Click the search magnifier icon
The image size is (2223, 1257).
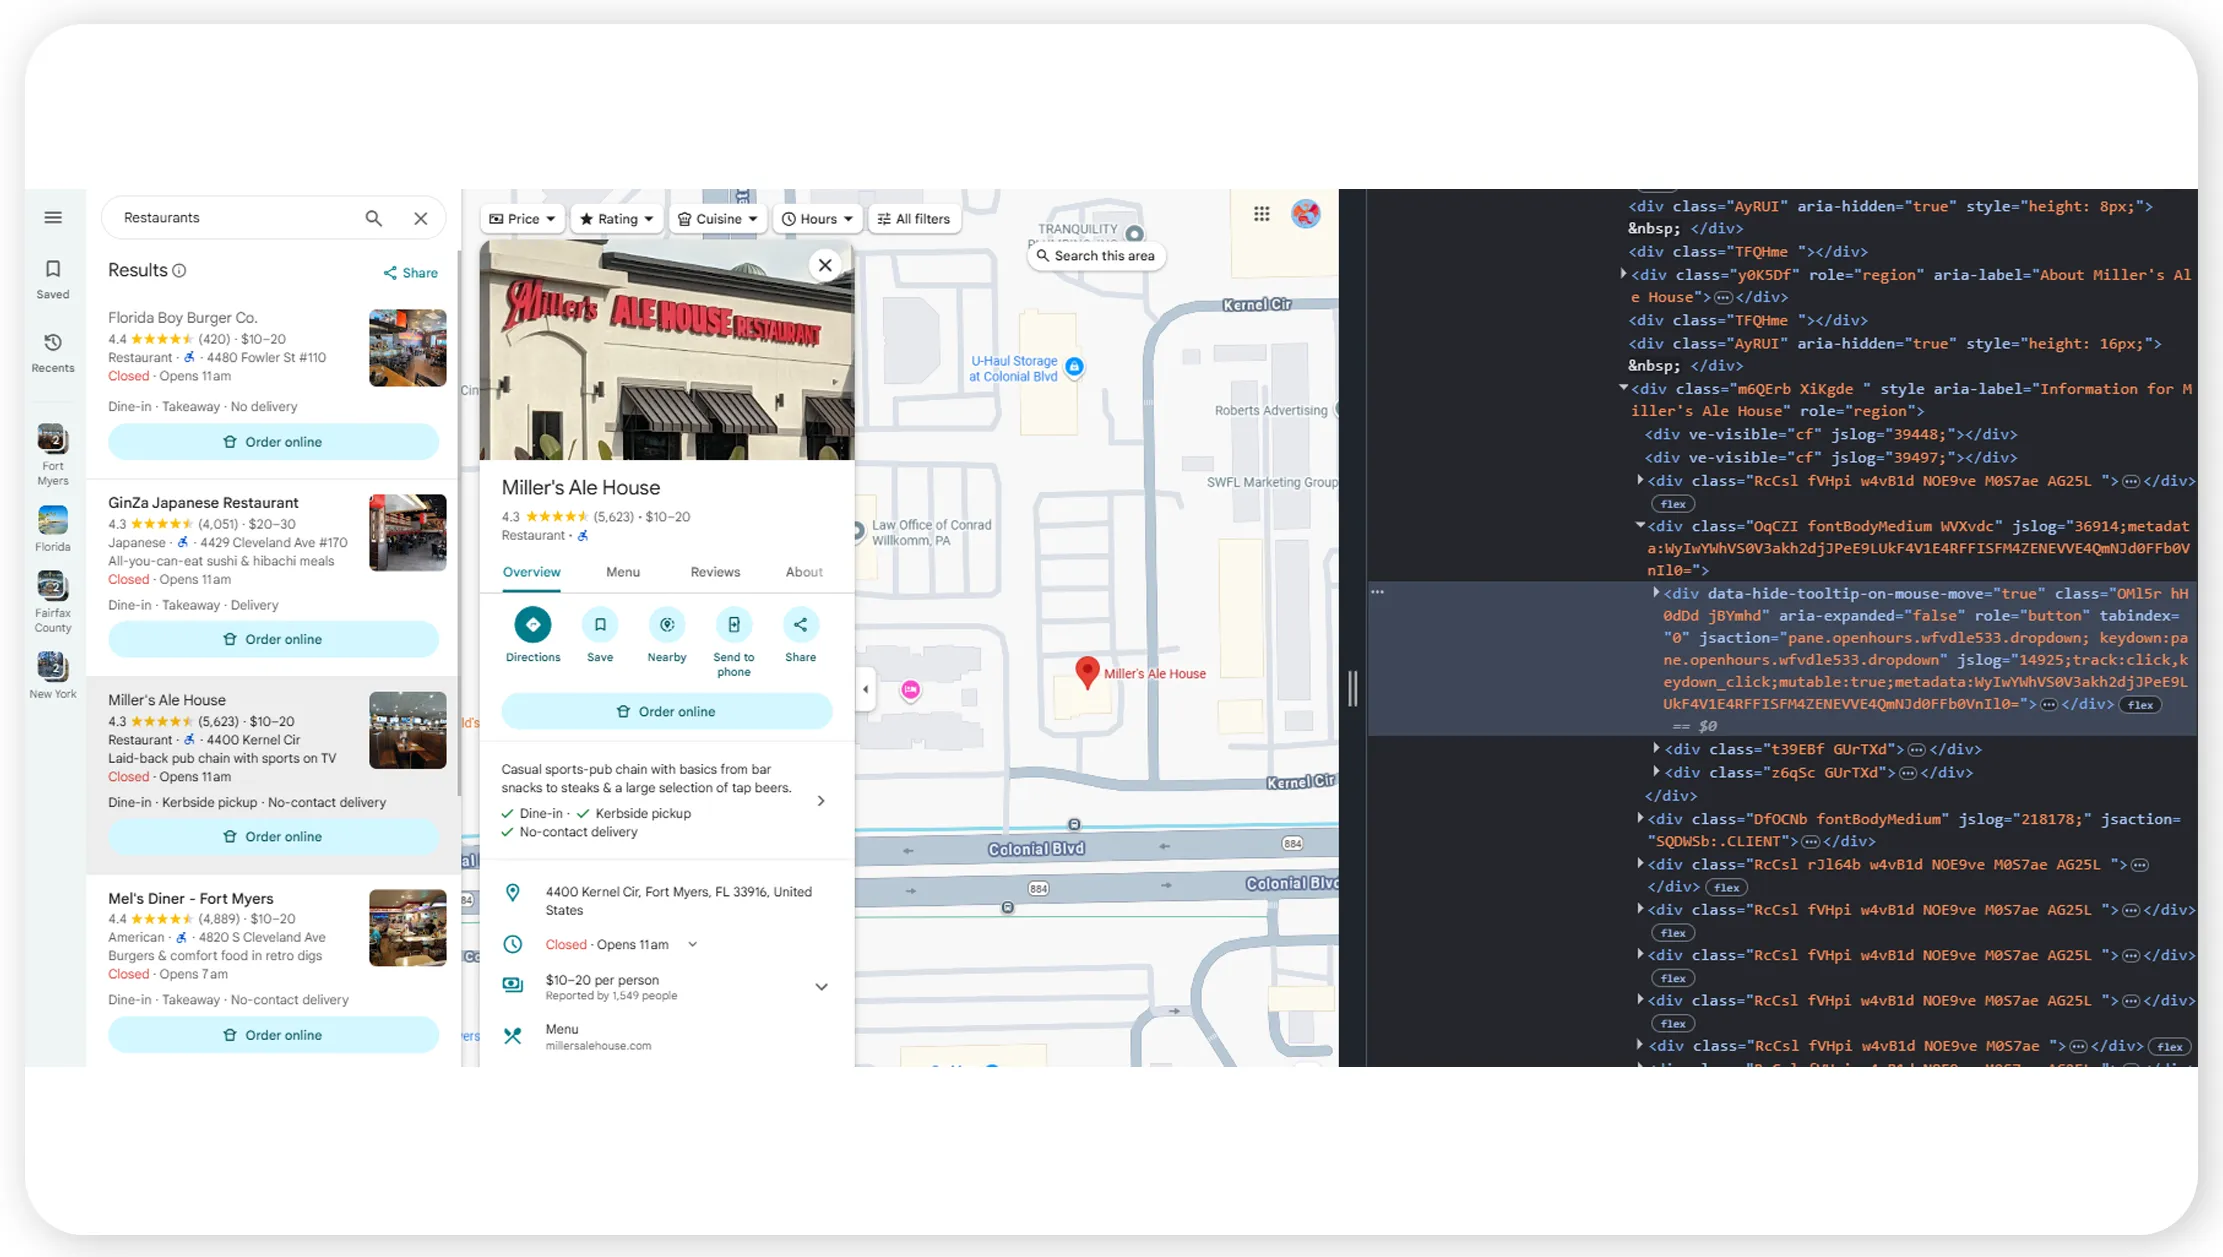(x=373, y=218)
